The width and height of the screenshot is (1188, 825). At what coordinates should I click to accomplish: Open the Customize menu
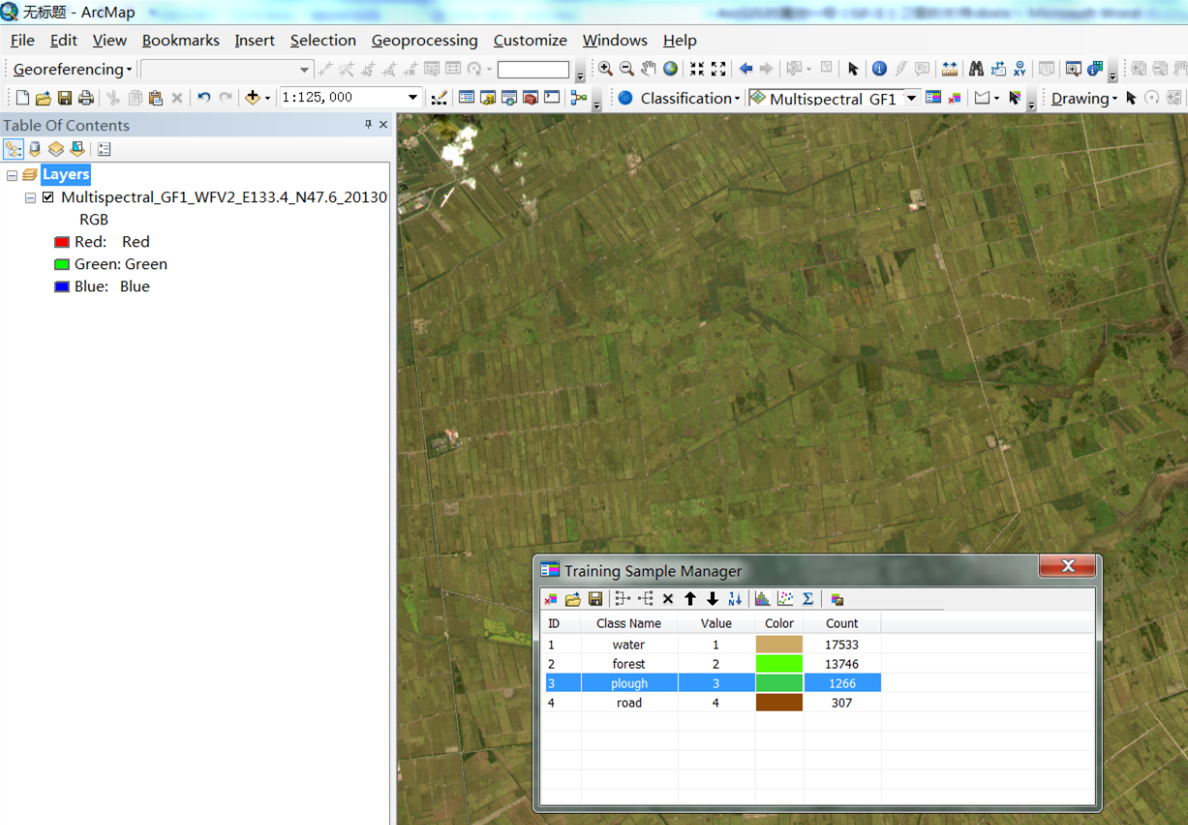click(x=530, y=40)
